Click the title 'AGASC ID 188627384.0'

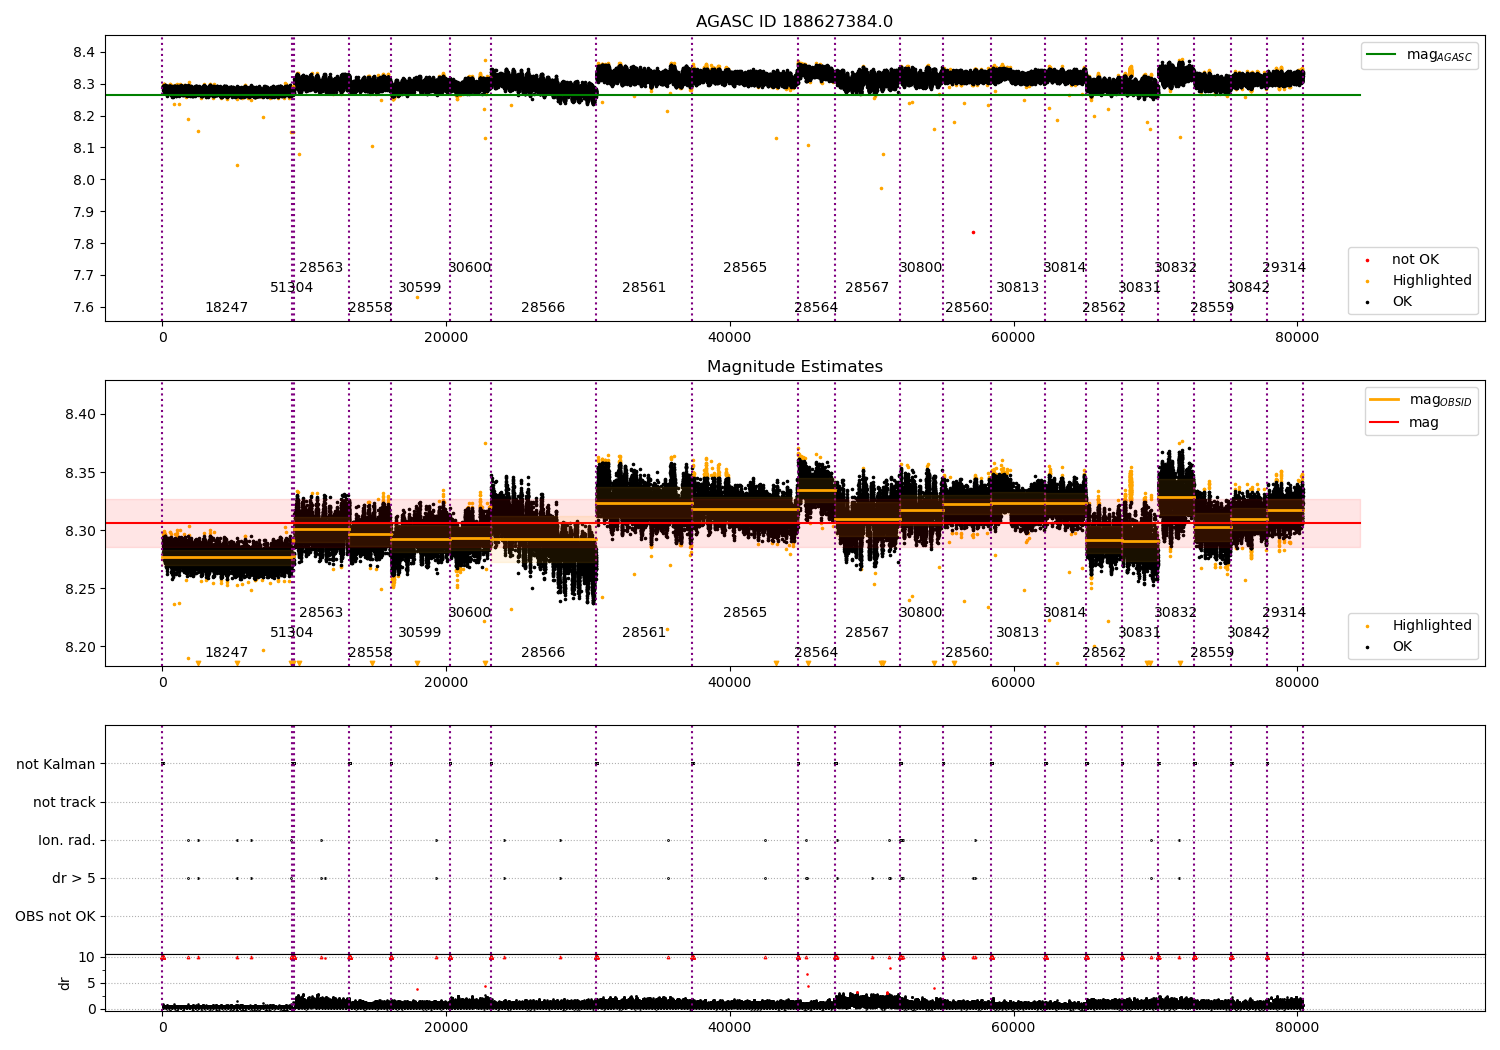click(x=794, y=22)
